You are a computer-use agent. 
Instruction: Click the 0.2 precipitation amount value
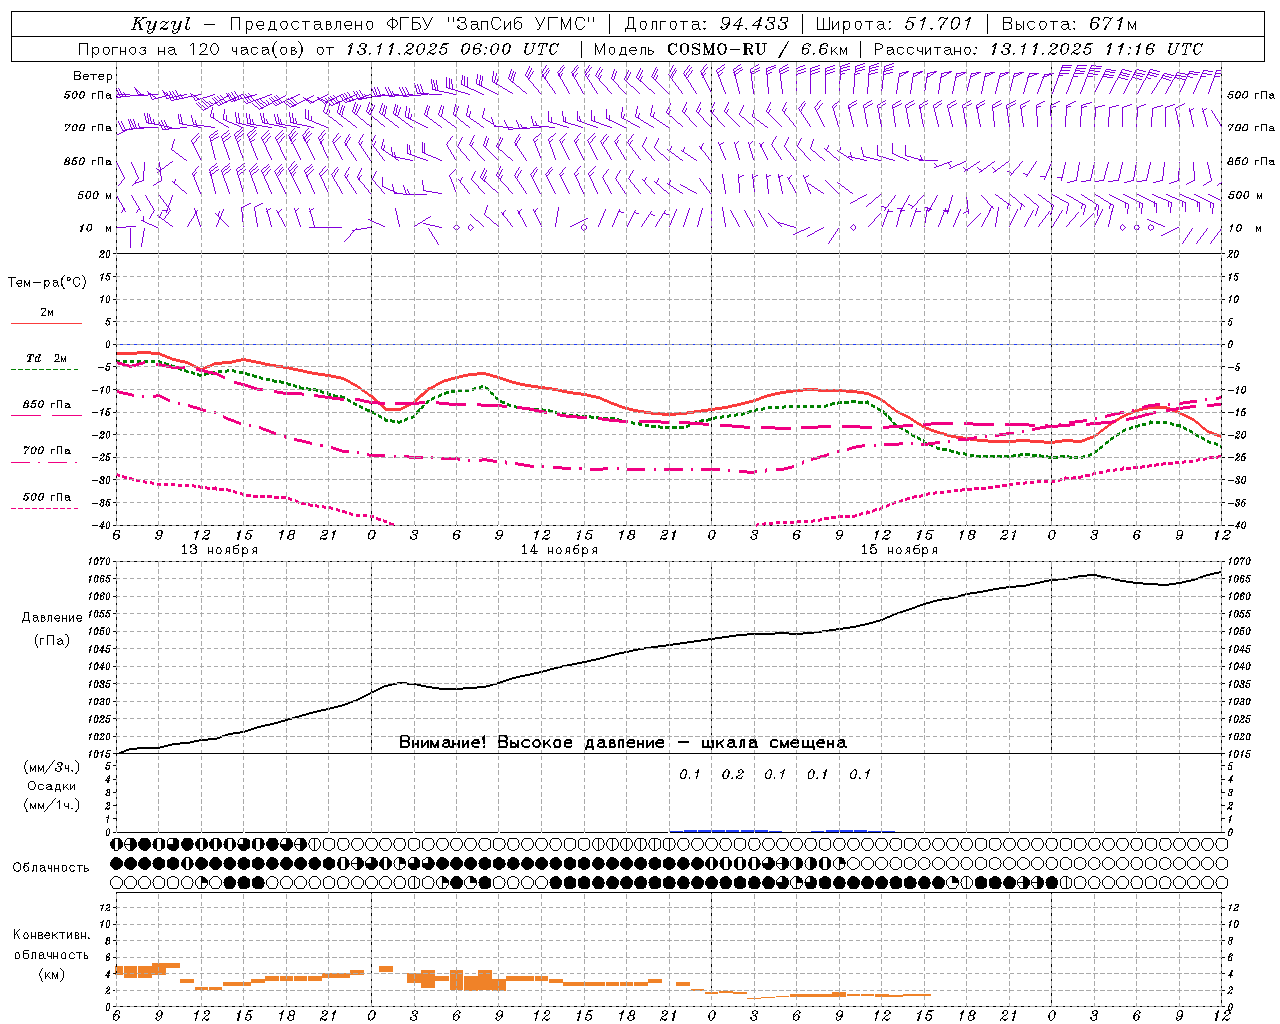click(x=733, y=774)
